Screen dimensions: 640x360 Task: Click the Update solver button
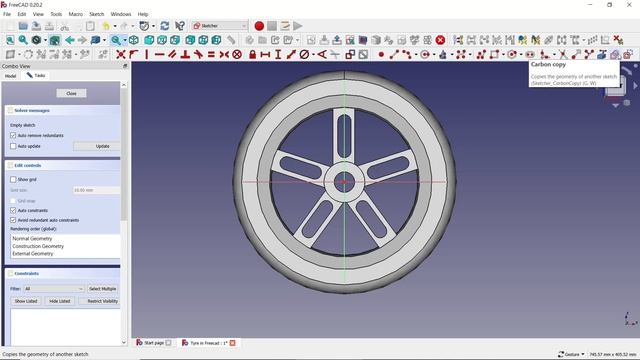pyautogui.click(x=98, y=146)
